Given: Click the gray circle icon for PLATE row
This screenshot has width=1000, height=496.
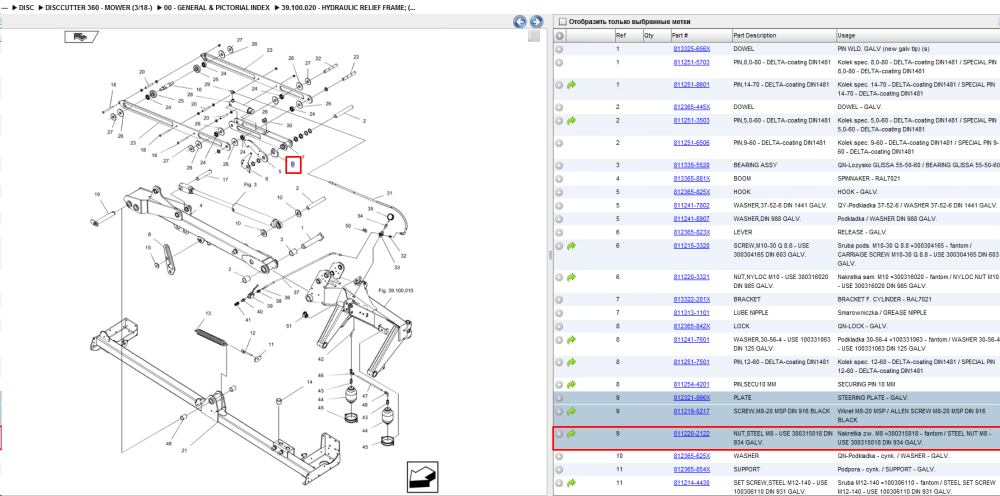Looking at the screenshot, I should tap(559, 397).
